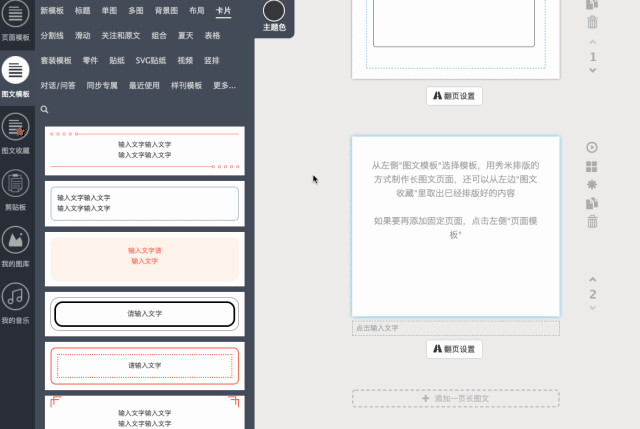Select the 新模板 category

tap(52, 11)
